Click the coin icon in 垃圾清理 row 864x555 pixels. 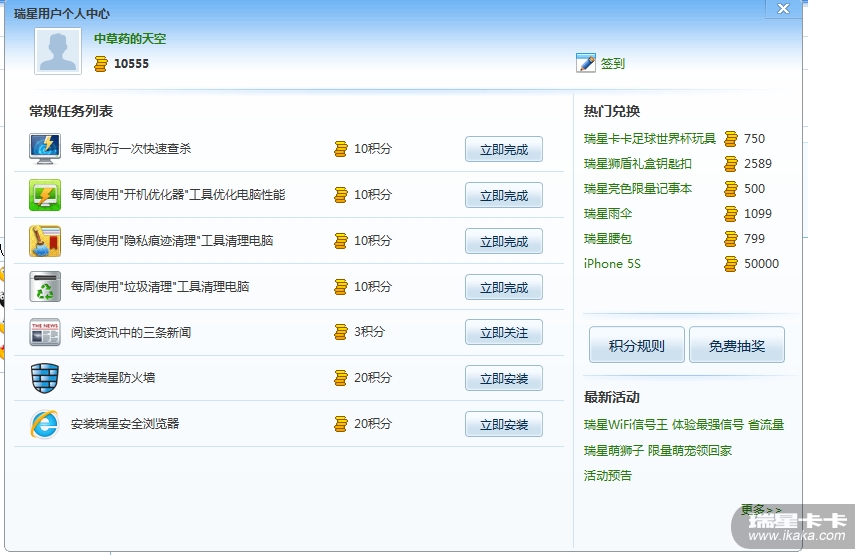[x=341, y=287]
